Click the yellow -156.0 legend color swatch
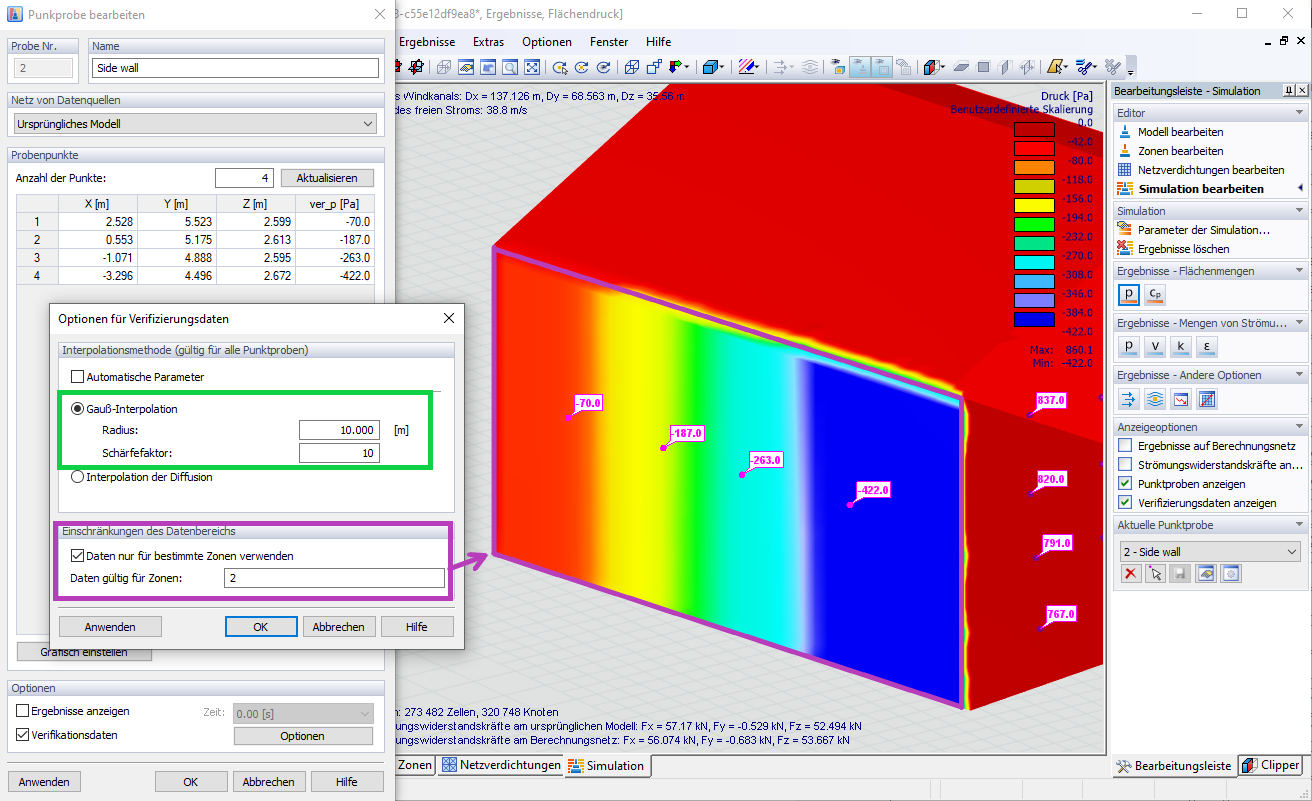Screen dimensions: 1312x801 click(x=1033, y=206)
